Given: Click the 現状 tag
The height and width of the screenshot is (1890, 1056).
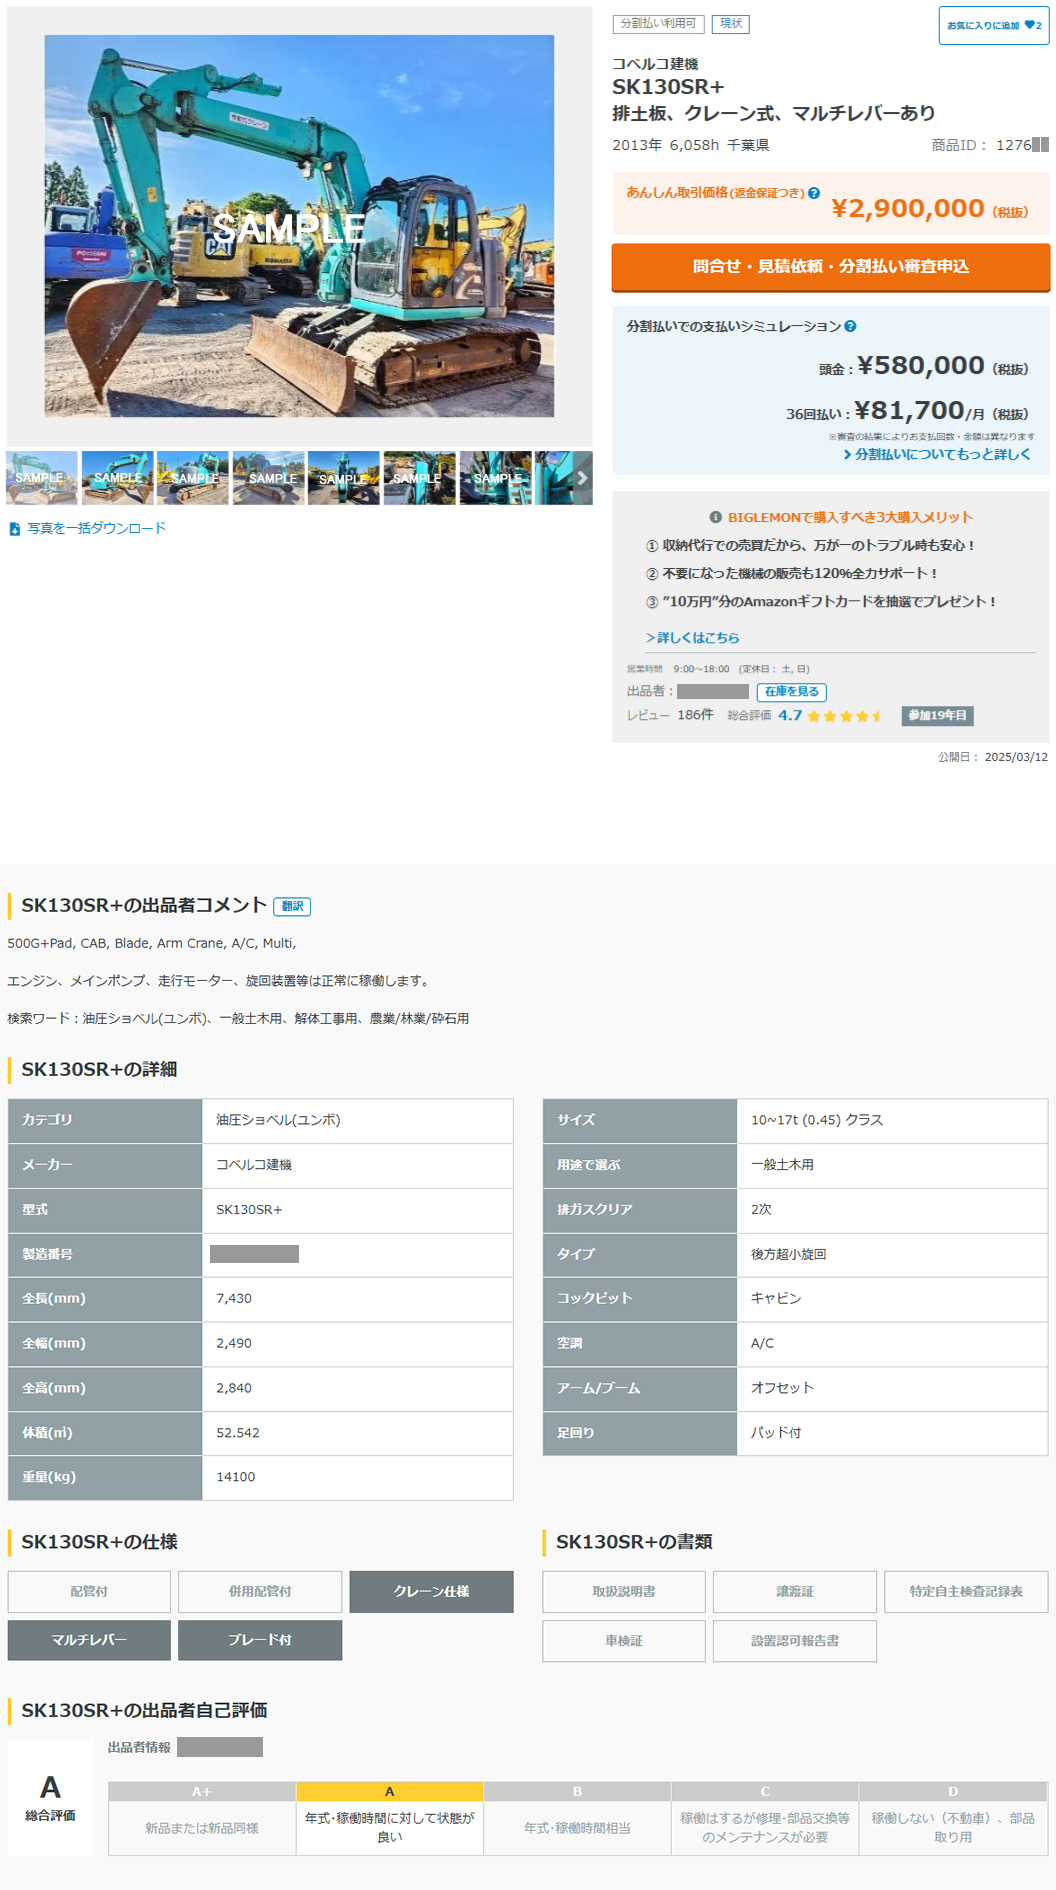Looking at the screenshot, I should point(731,24).
